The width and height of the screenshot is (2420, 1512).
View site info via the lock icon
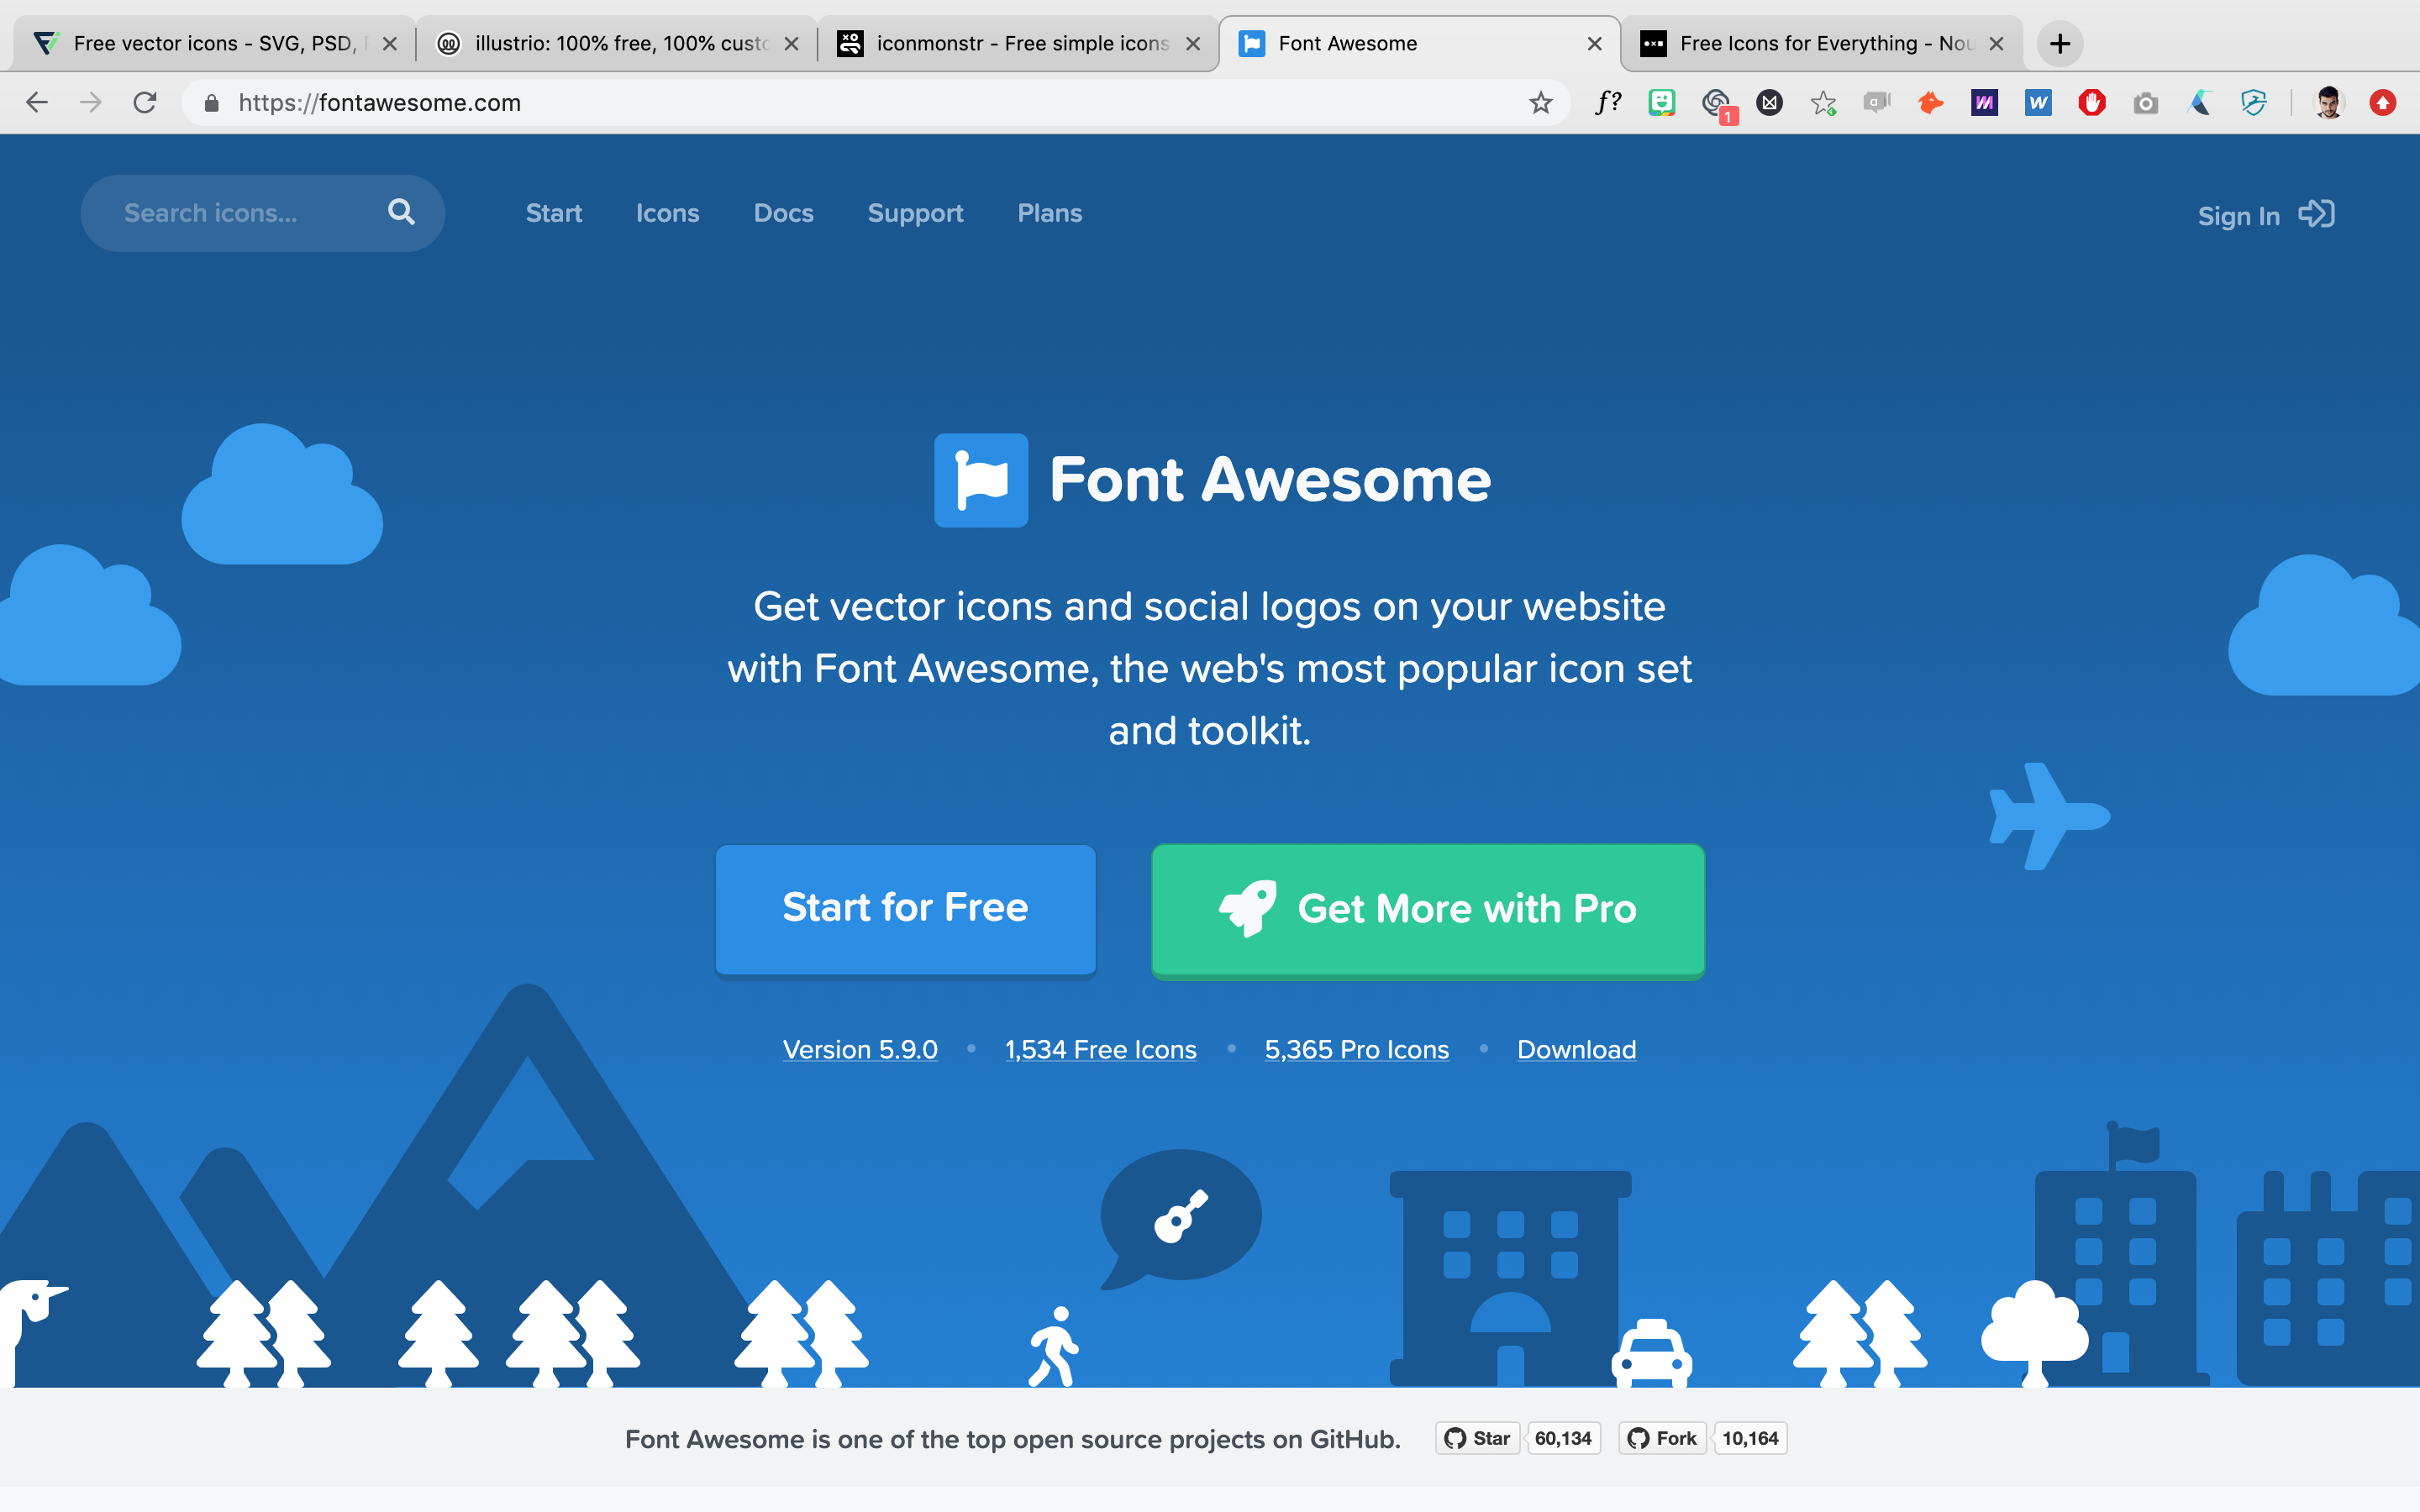pos(211,103)
